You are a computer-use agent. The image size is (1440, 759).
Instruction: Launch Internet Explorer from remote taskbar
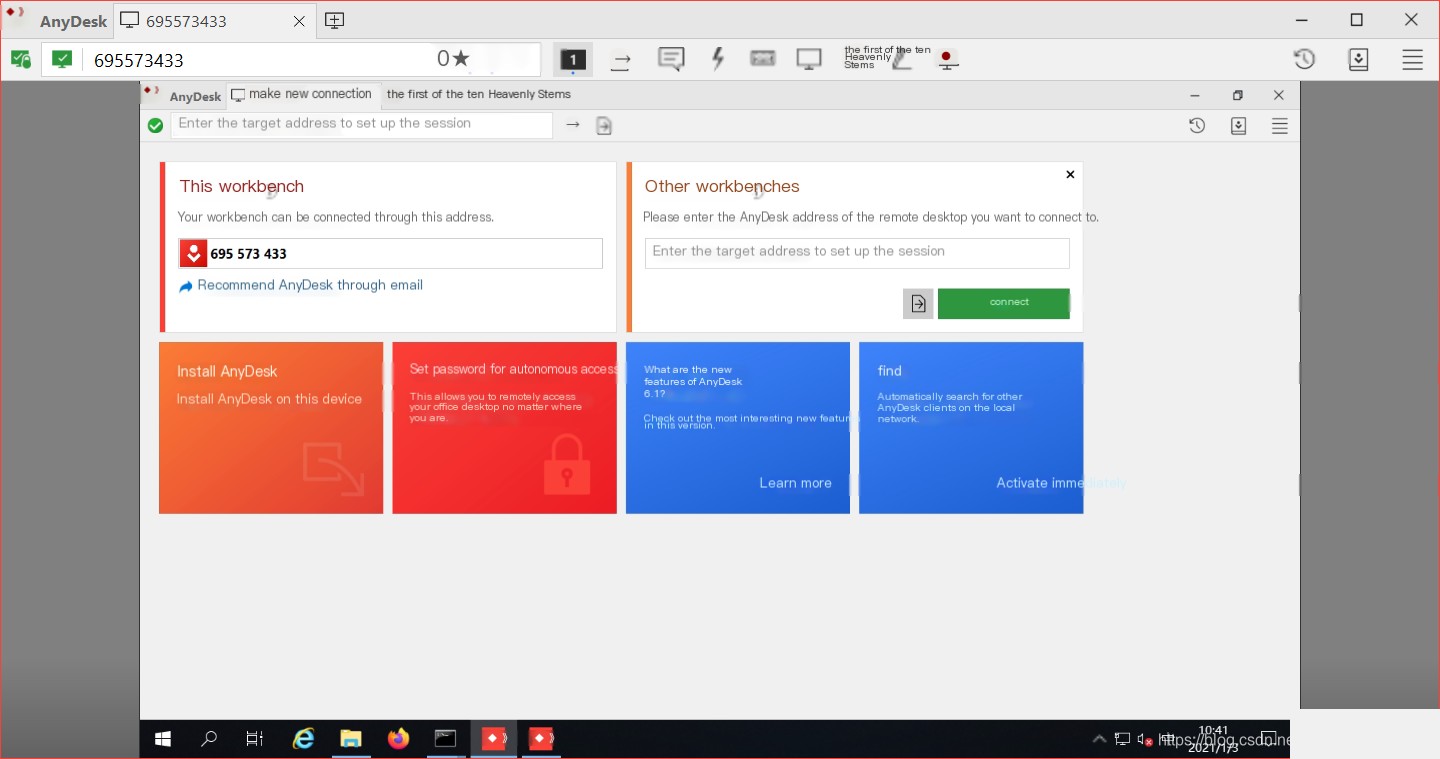click(303, 739)
